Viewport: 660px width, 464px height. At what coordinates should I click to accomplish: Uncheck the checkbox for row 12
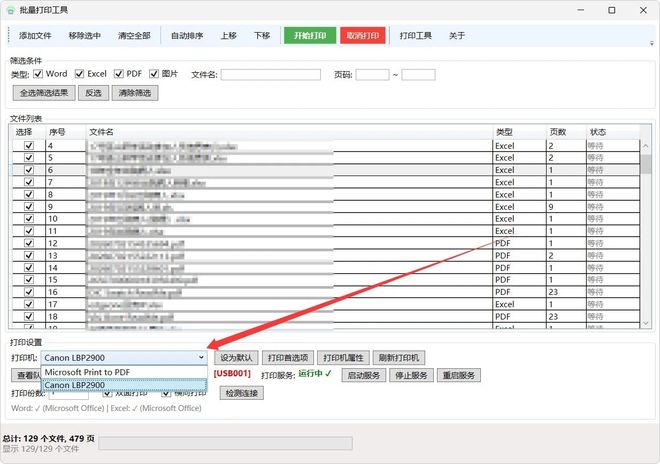[x=29, y=243]
